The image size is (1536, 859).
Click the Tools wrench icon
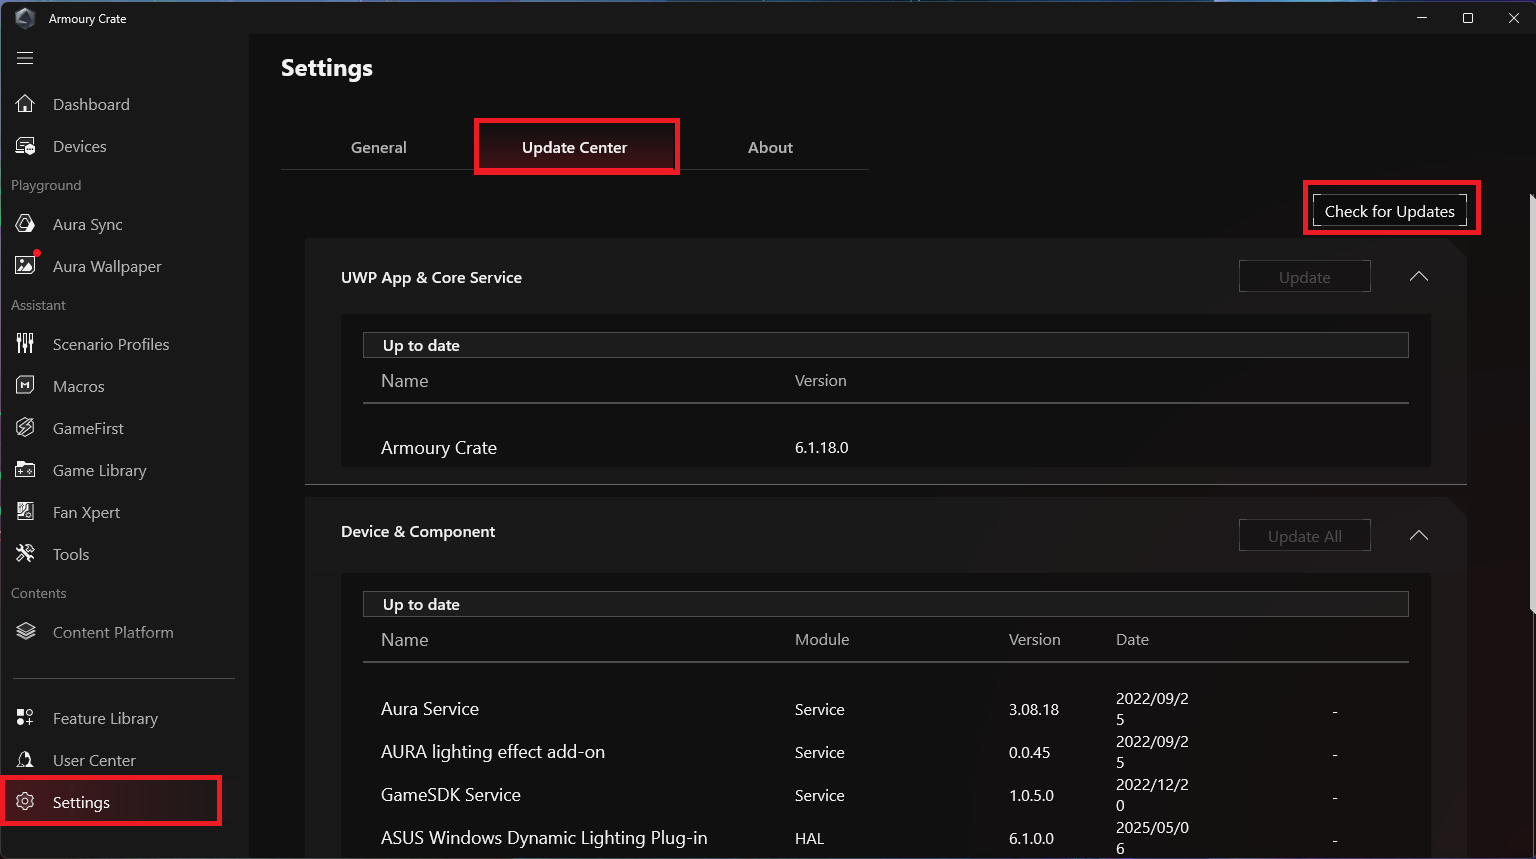25,554
